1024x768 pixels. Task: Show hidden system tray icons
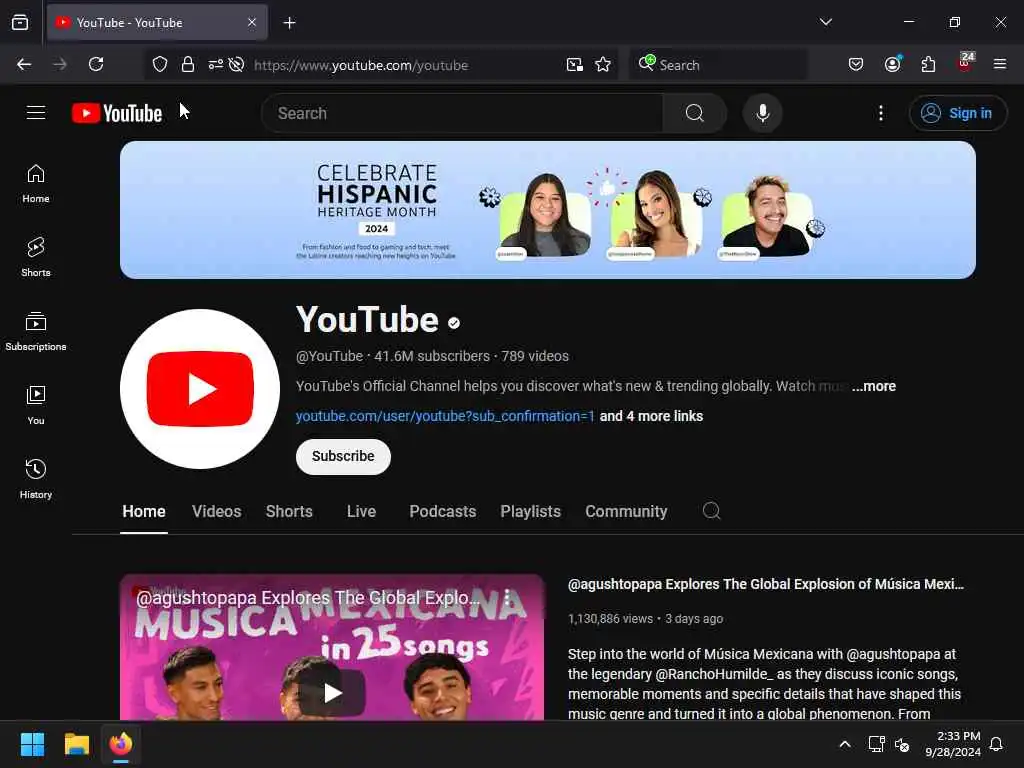(x=844, y=744)
